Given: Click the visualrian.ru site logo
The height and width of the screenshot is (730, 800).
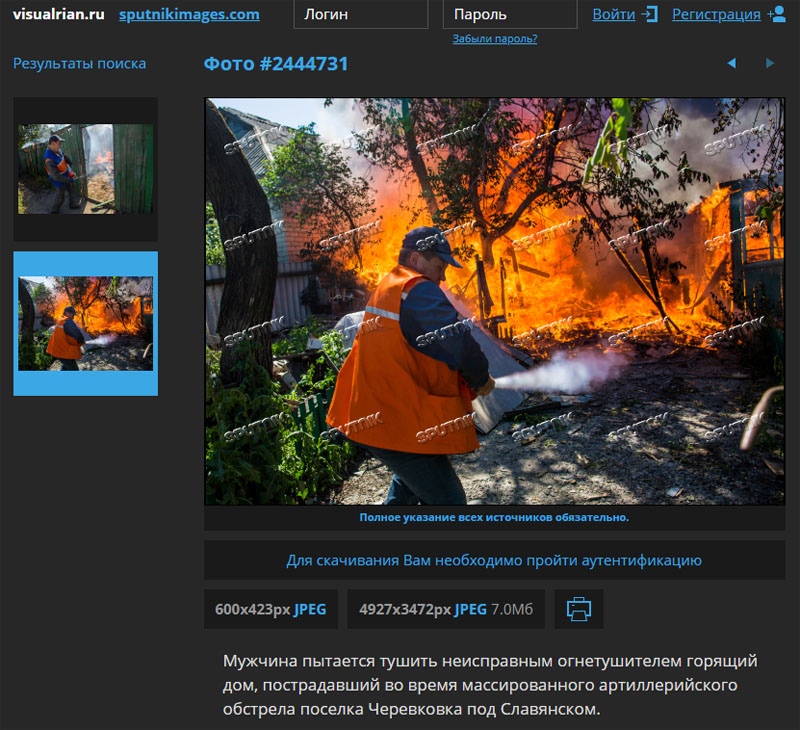Looking at the screenshot, I should [x=59, y=14].
